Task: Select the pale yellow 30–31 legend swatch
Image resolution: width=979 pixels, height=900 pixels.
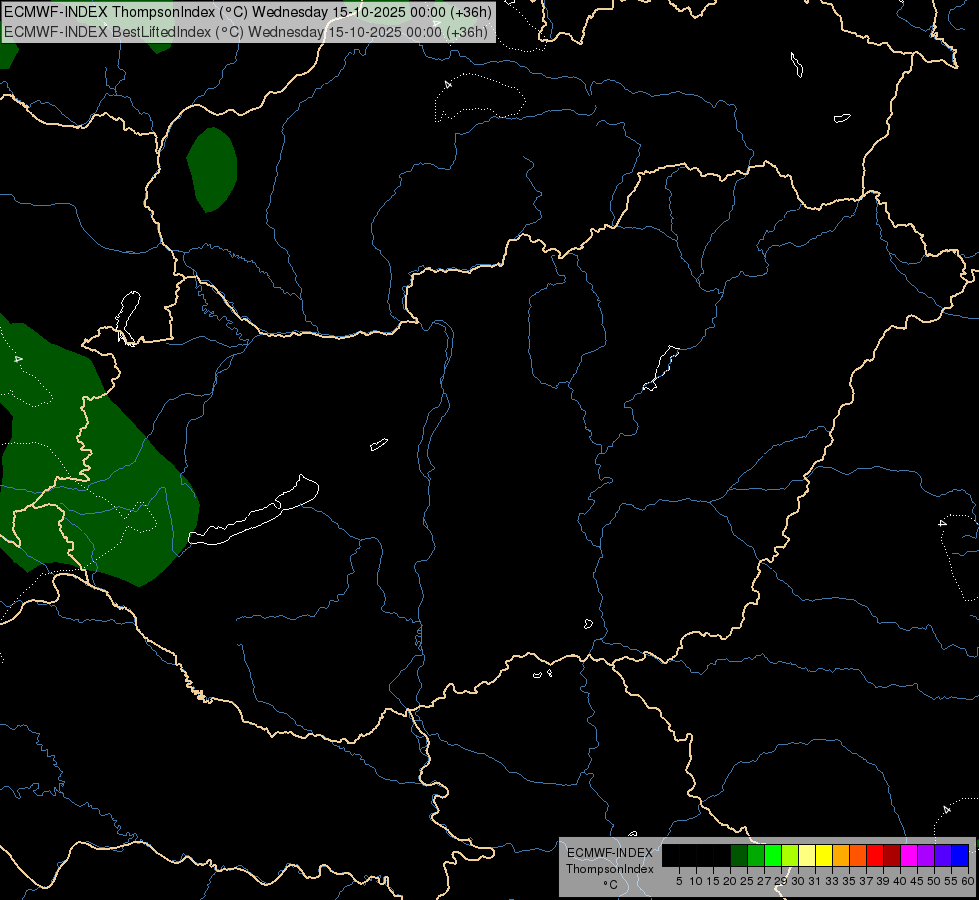Action: coord(807,855)
